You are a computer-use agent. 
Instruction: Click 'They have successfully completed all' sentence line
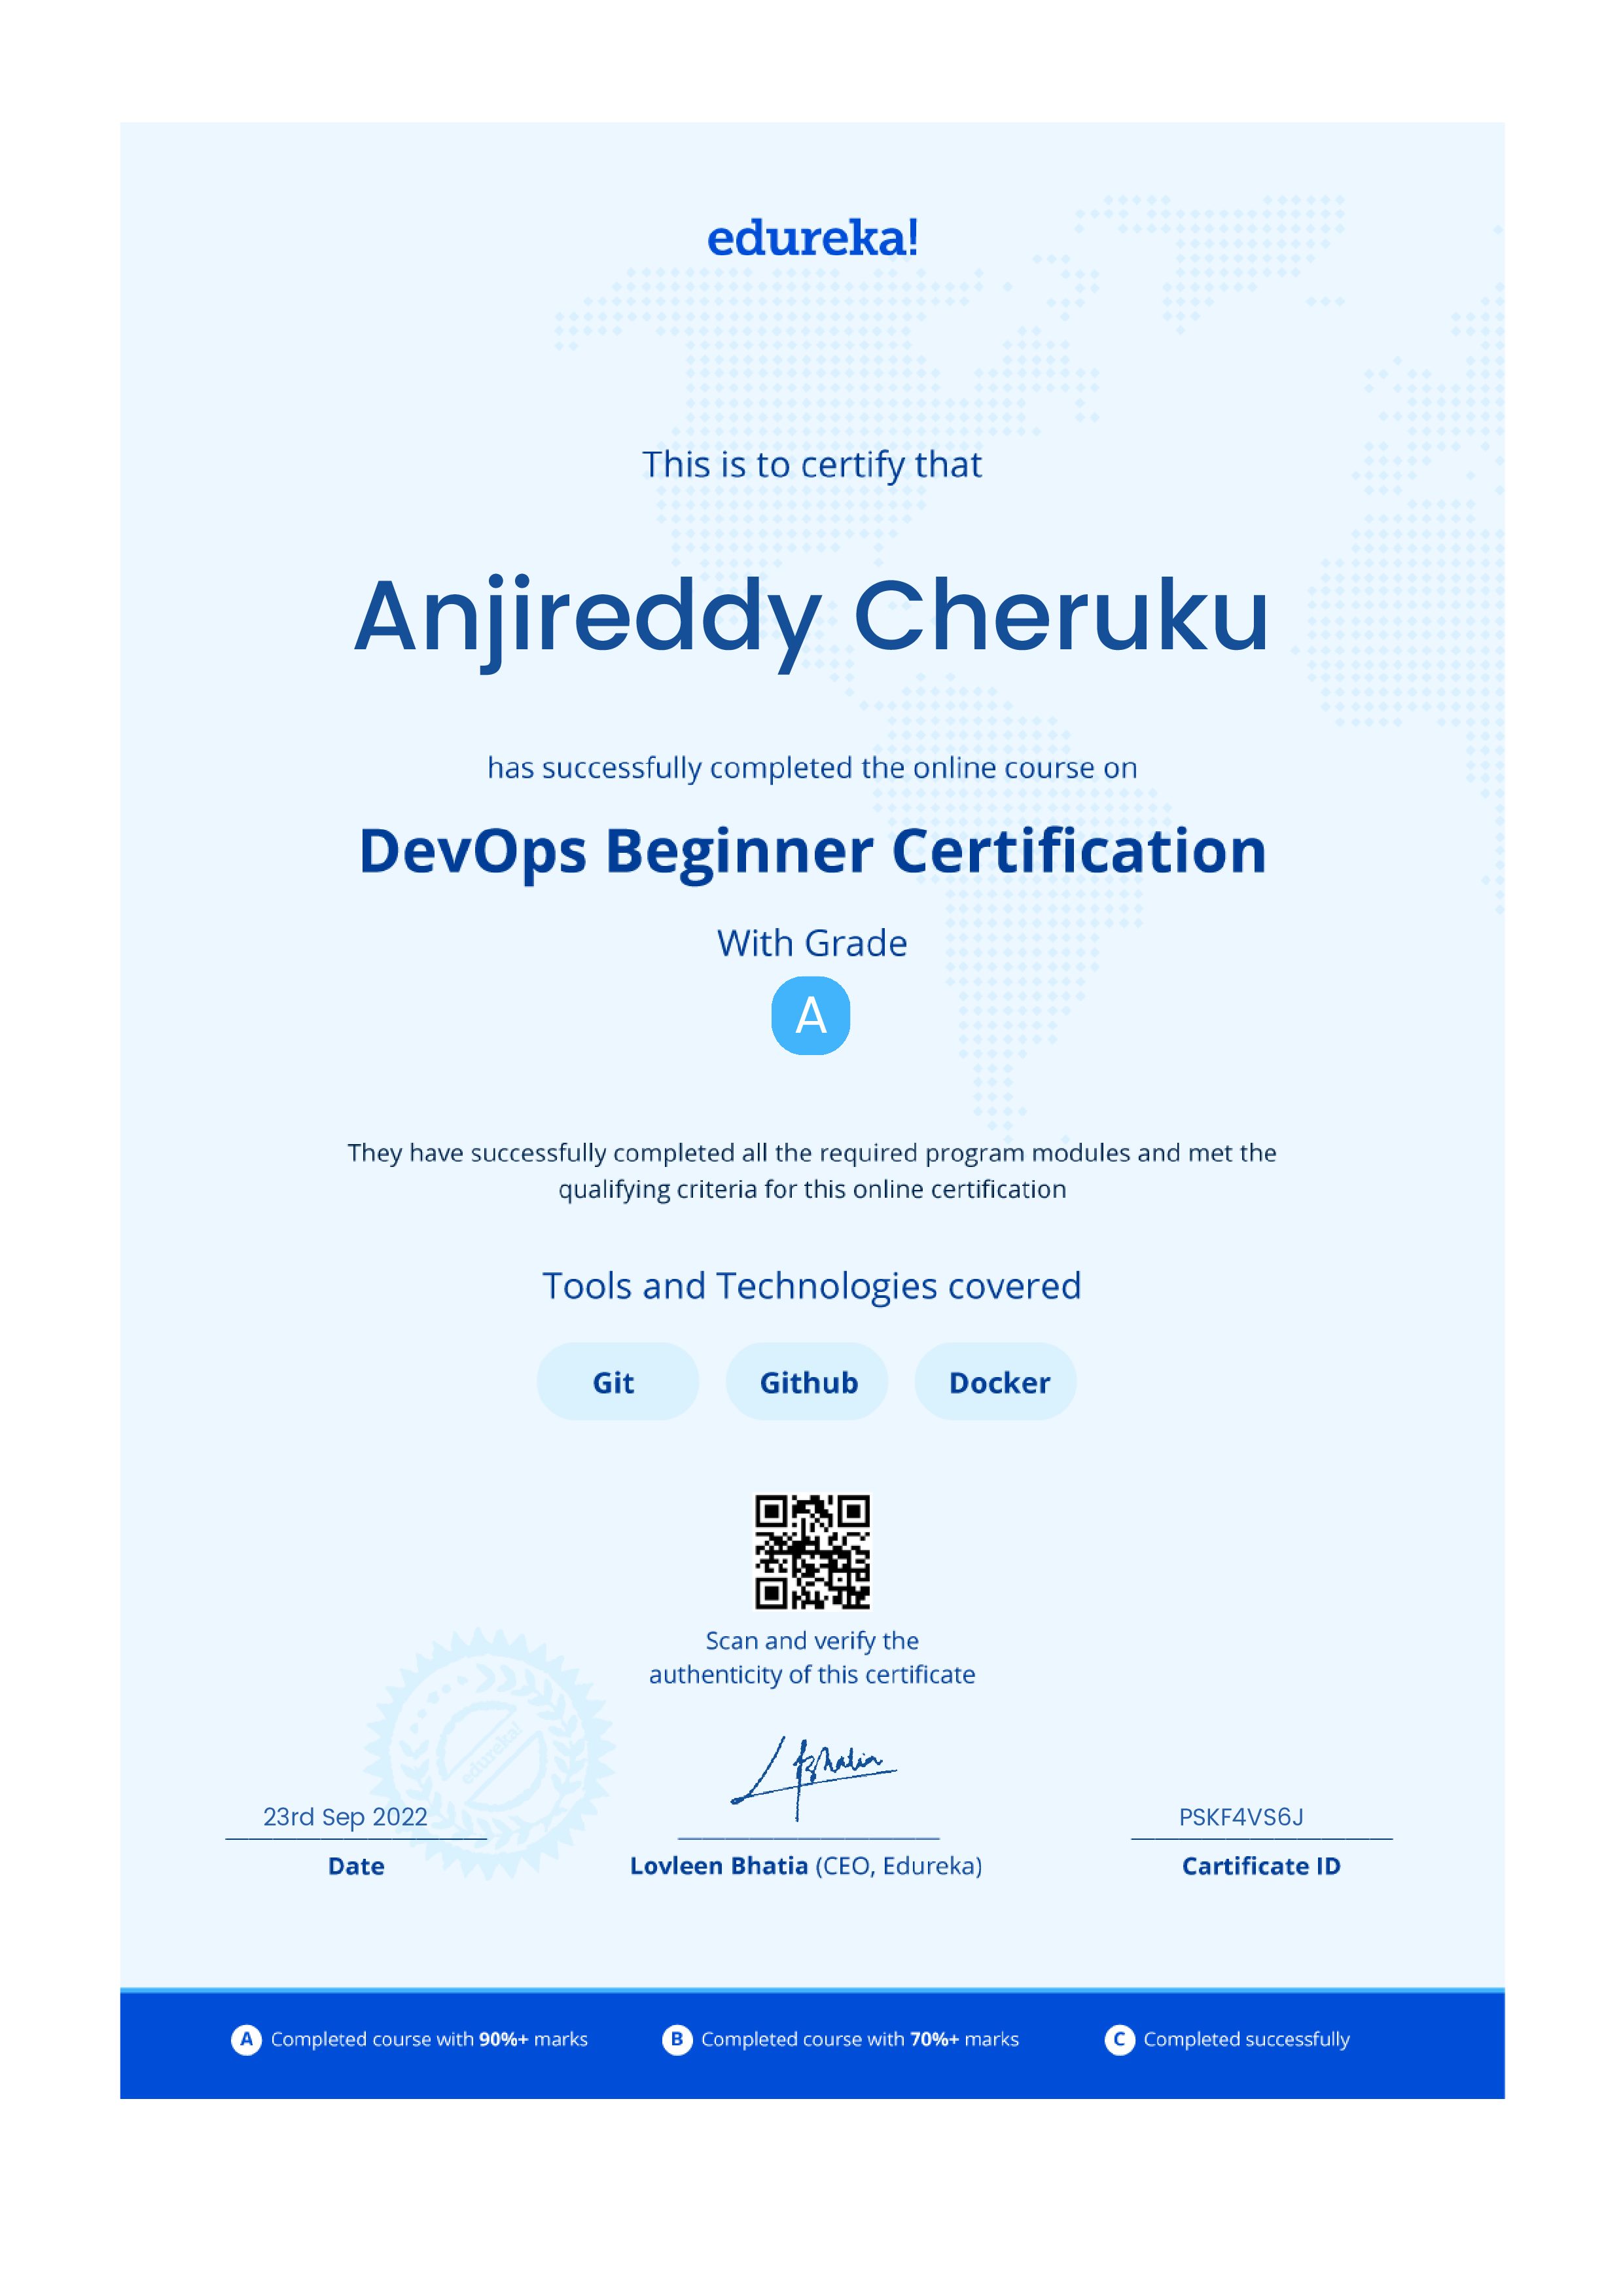coord(812,1153)
